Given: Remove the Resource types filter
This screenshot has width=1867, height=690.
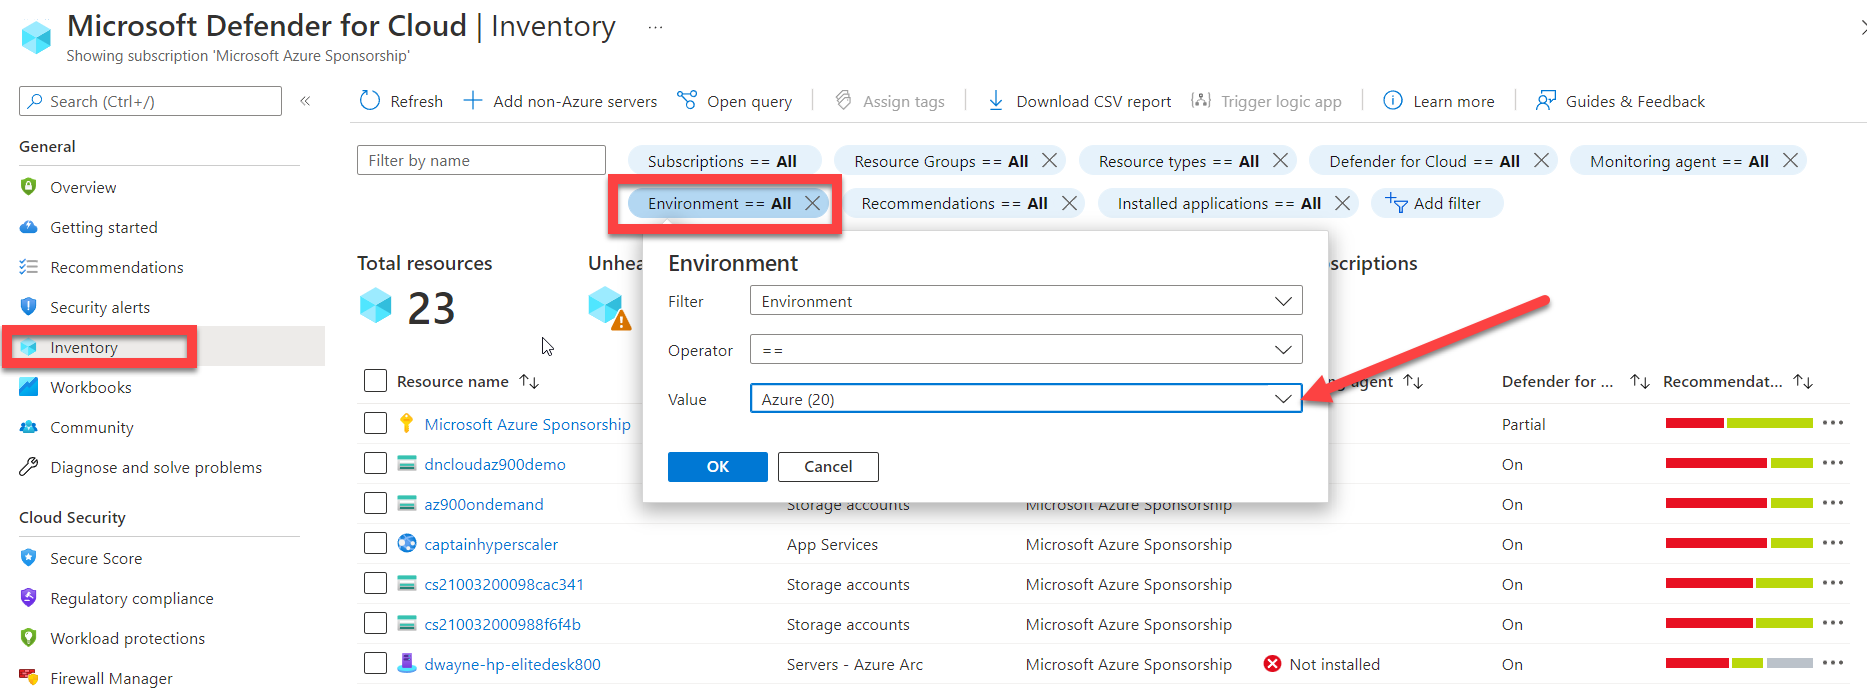Looking at the screenshot, I should [1280, 161].
